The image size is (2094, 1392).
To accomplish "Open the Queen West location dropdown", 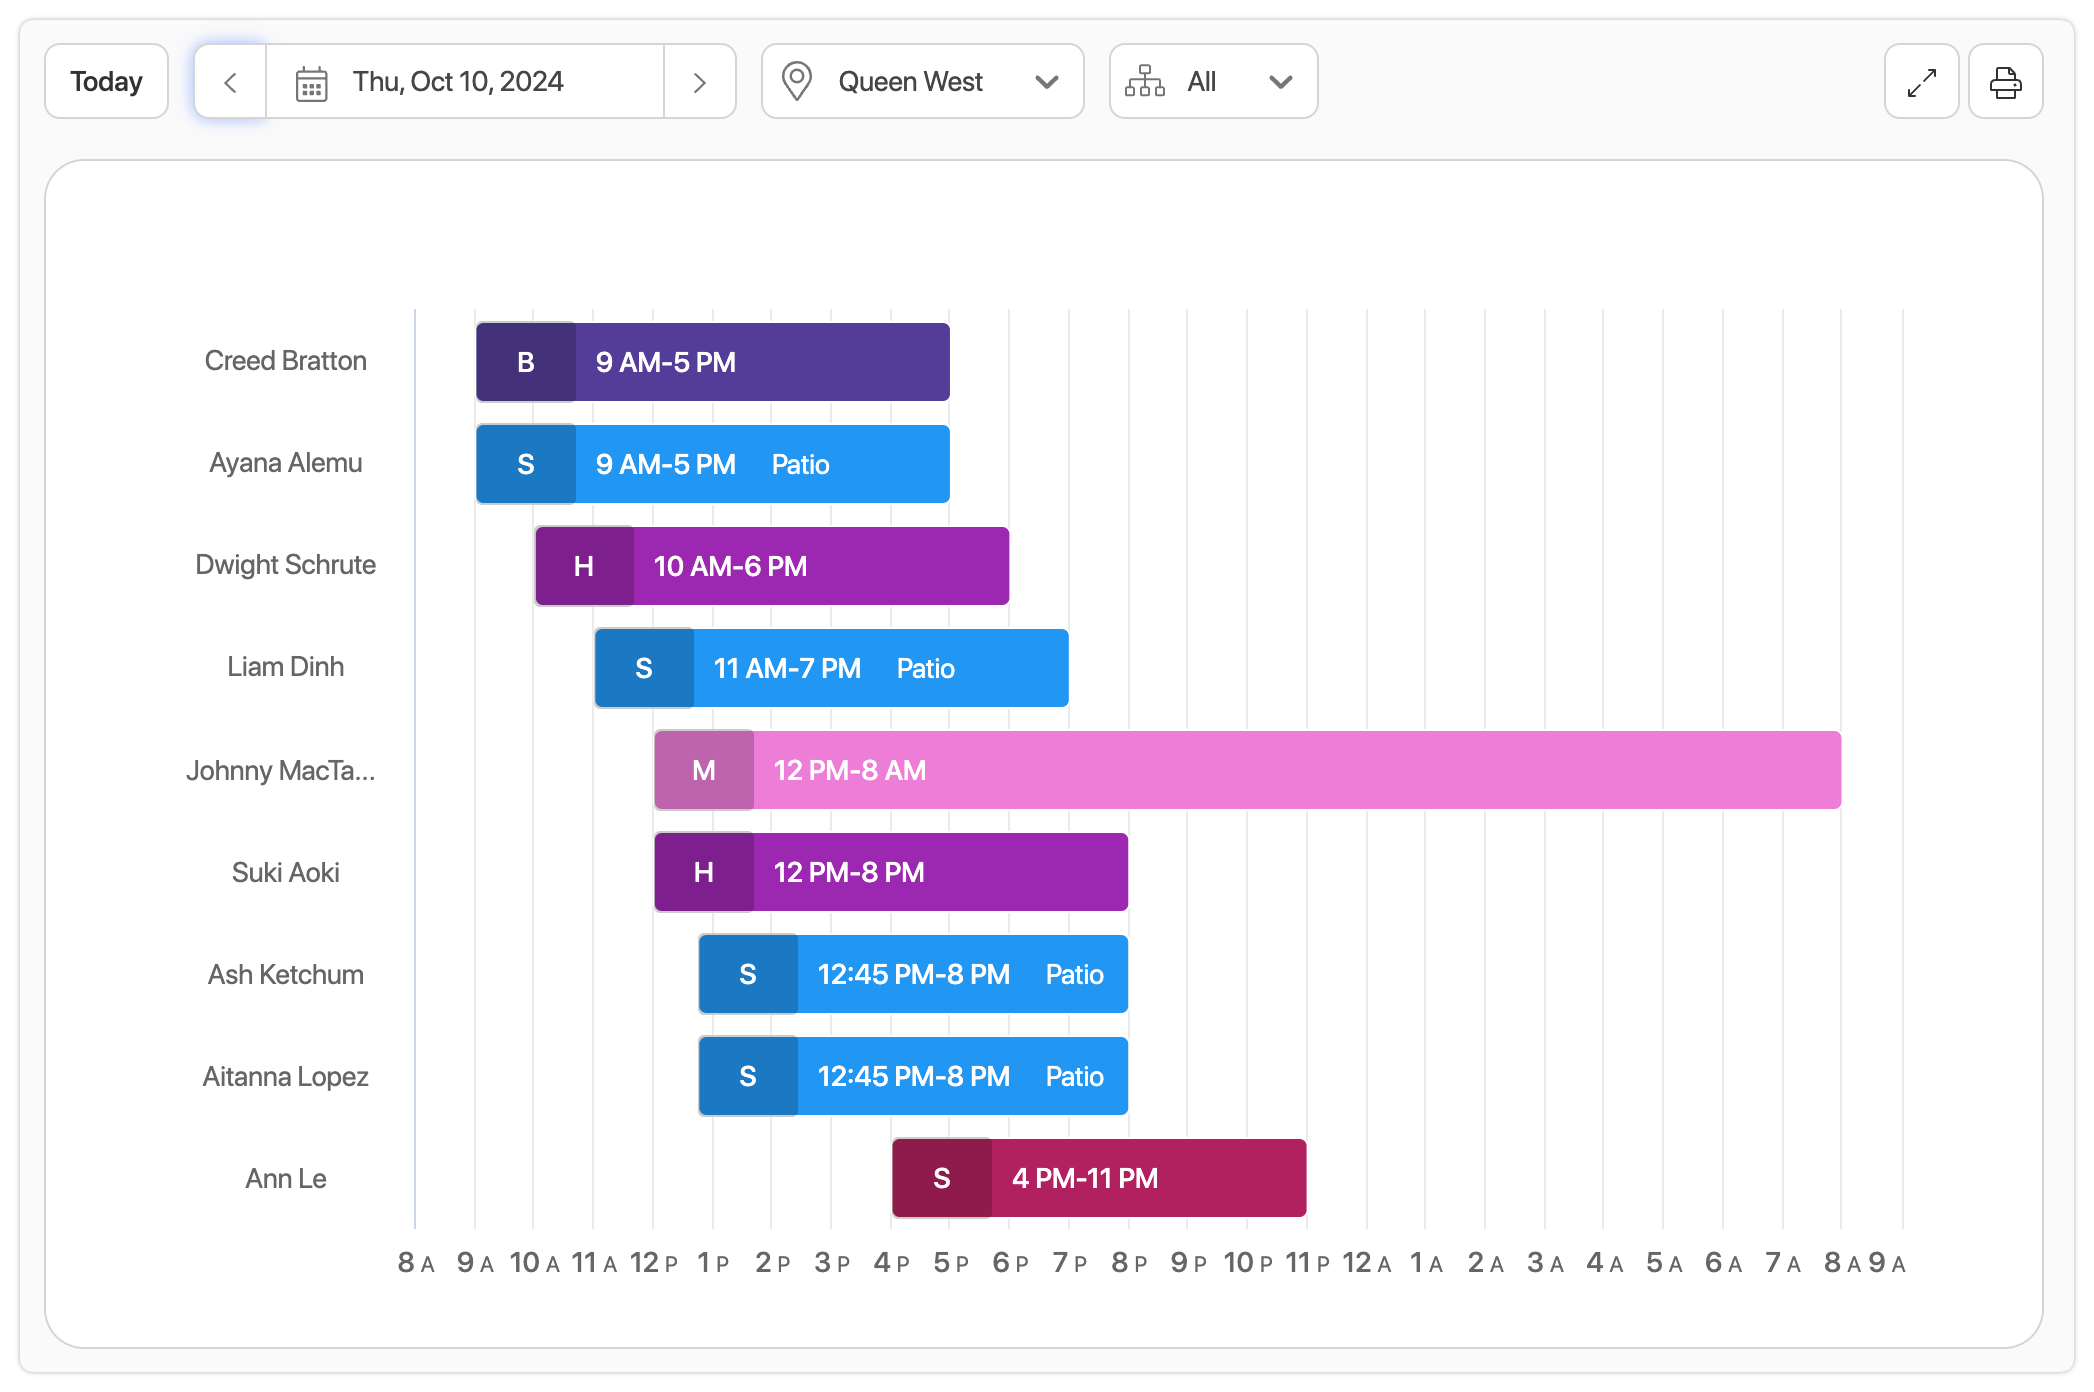I will (x=922, y=82).
